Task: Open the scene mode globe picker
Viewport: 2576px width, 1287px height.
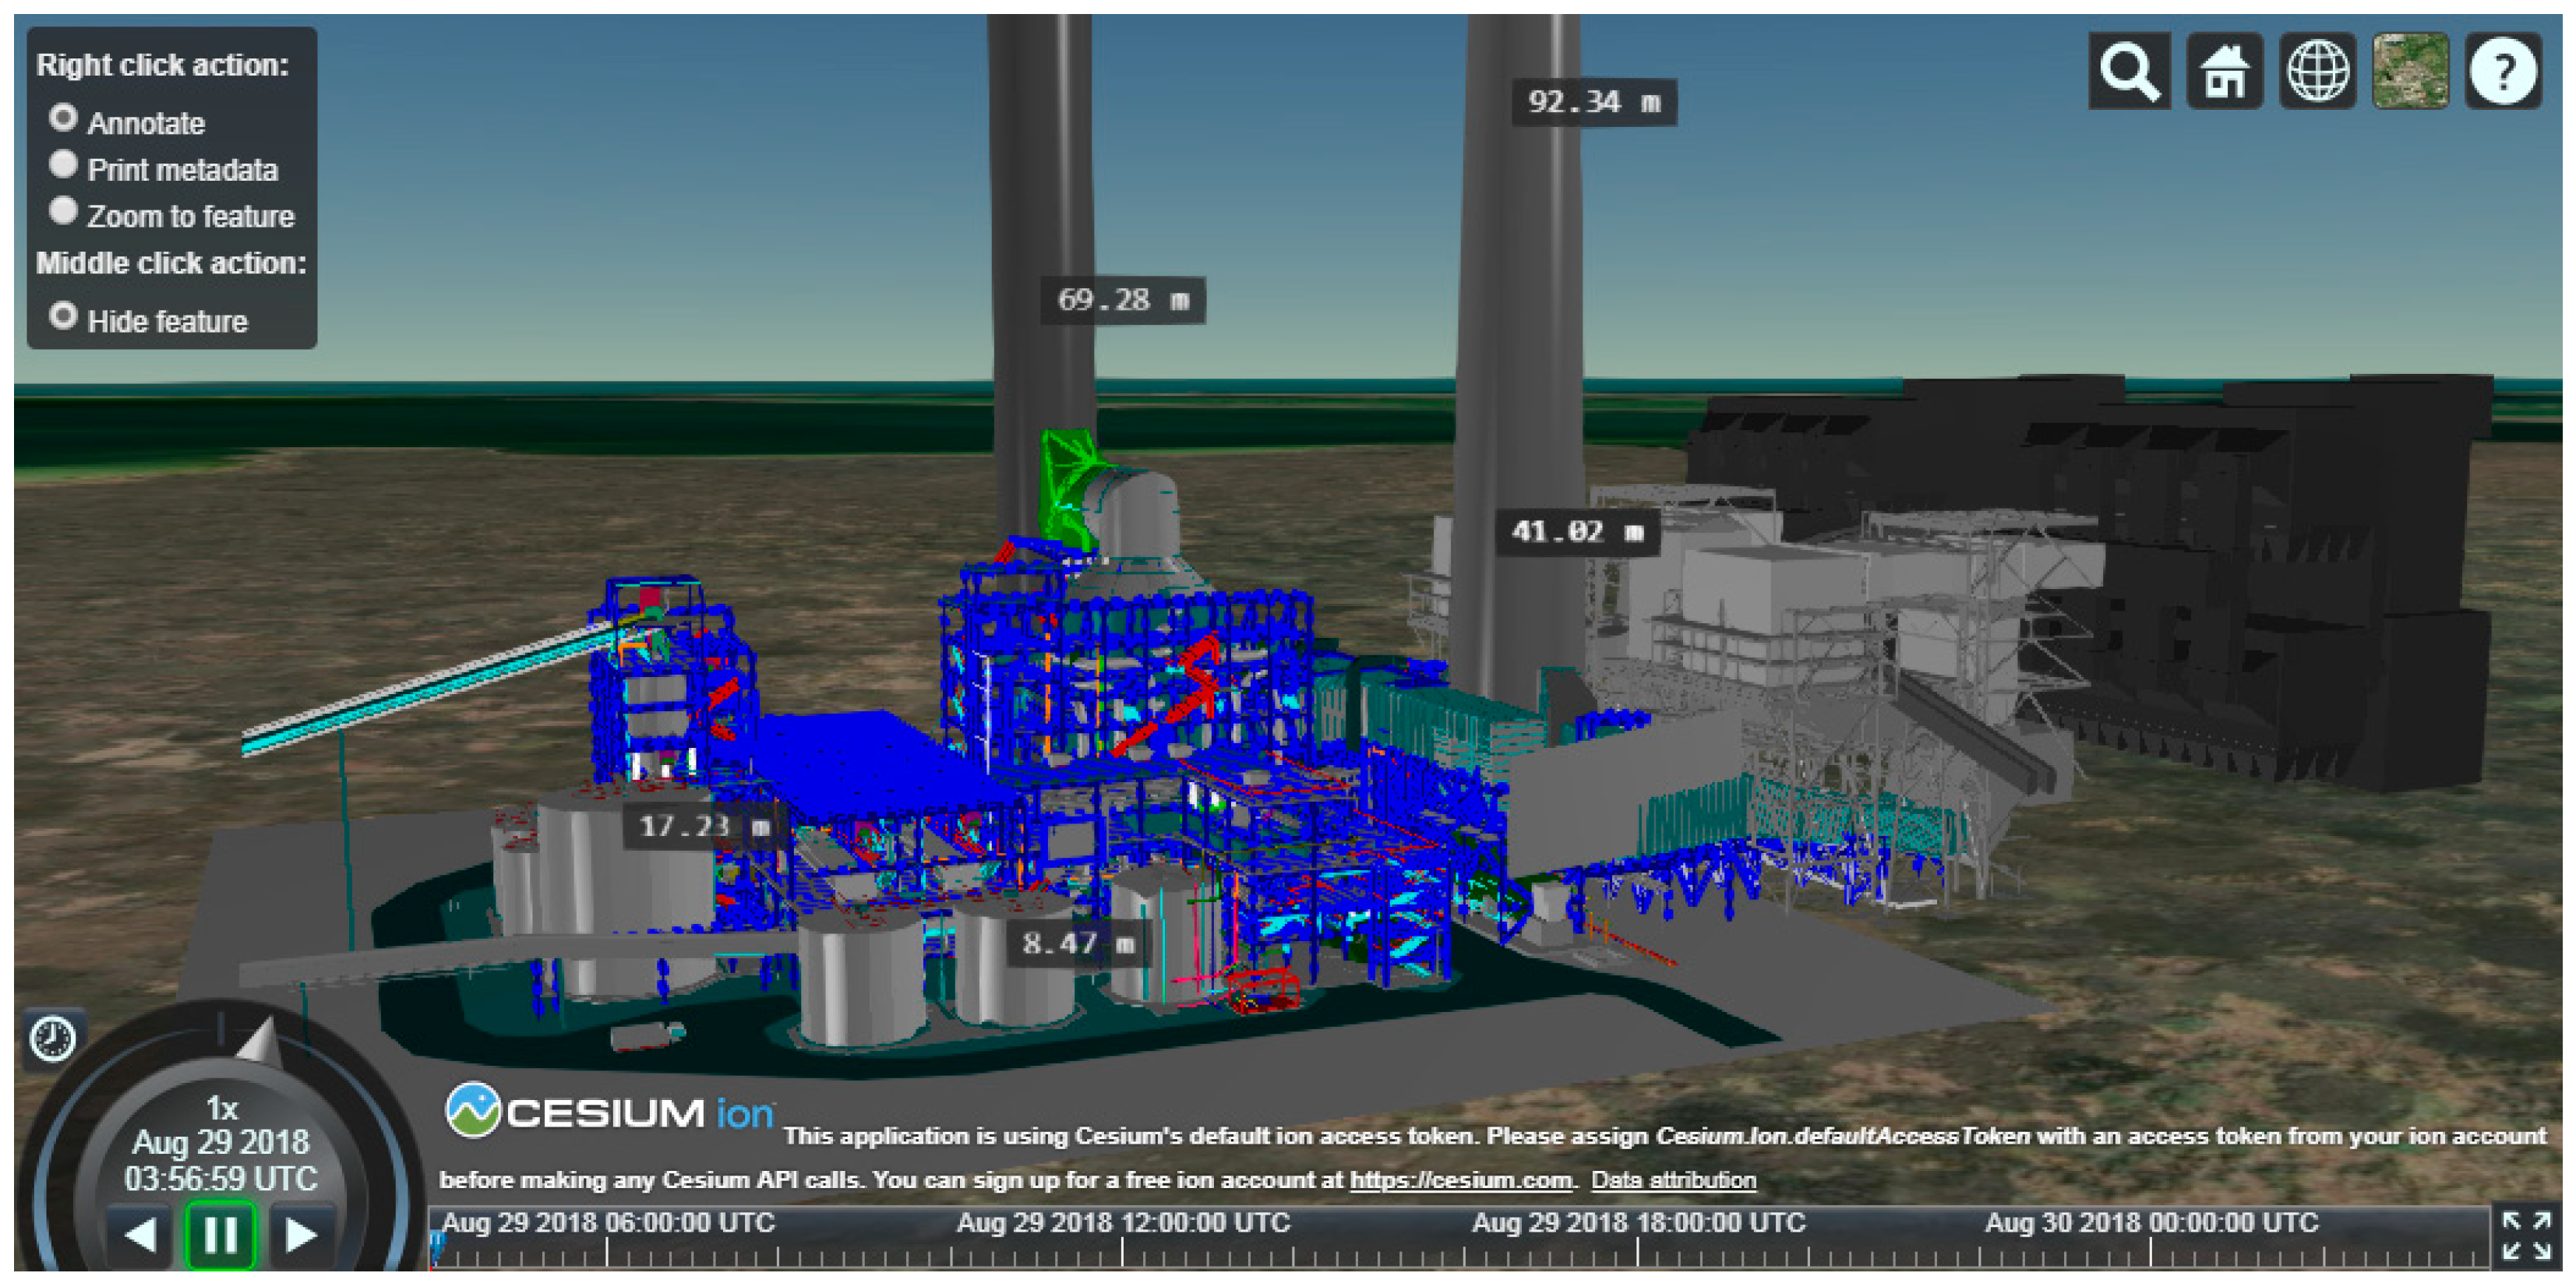Action: 2317,71
